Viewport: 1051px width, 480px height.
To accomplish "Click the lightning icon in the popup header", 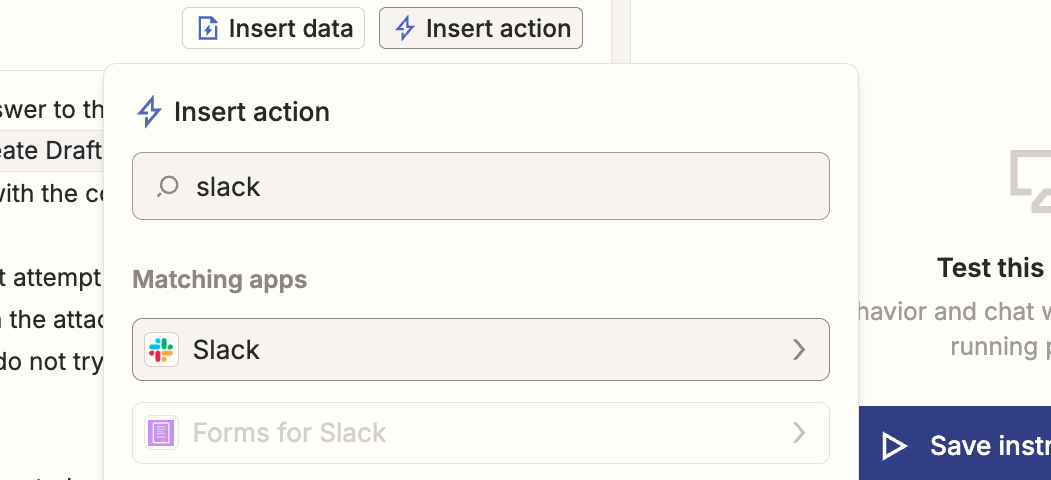I will pos(149,112).
